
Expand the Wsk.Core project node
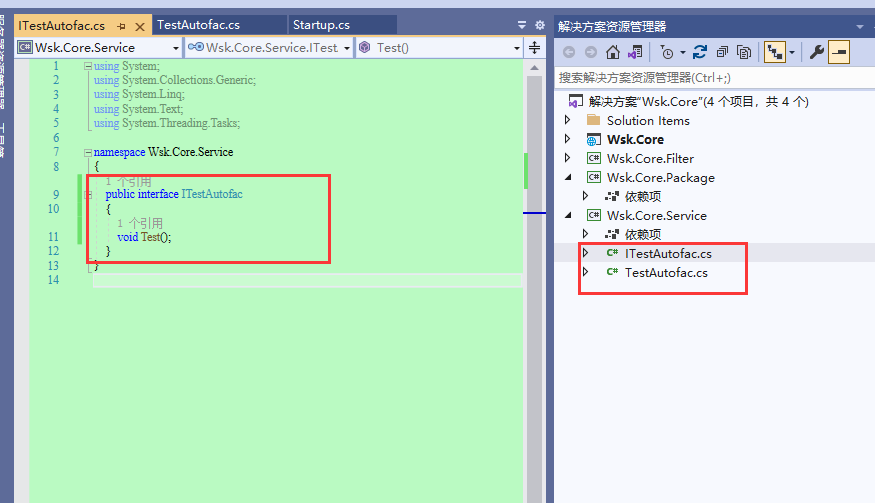[568, 139]
